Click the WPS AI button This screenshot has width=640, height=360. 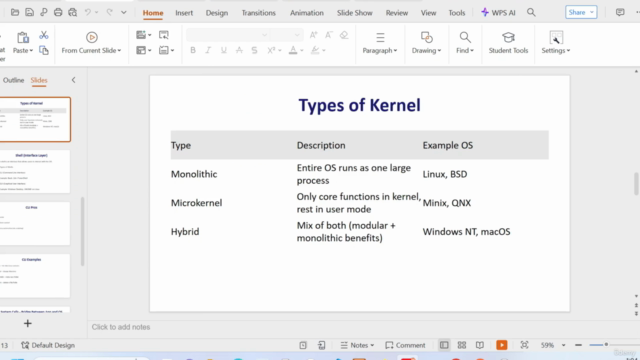click(x=498, y=13)
